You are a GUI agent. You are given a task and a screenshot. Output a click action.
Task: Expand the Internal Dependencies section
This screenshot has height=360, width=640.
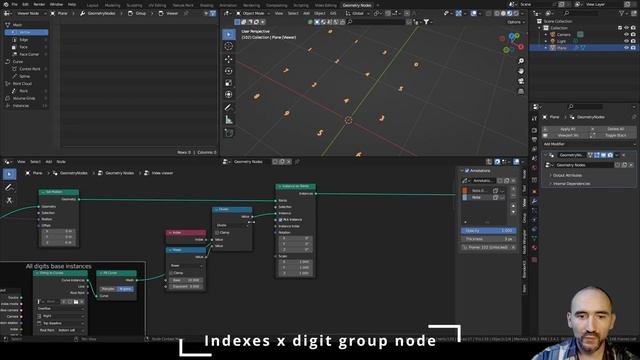[x=569, y=184]
